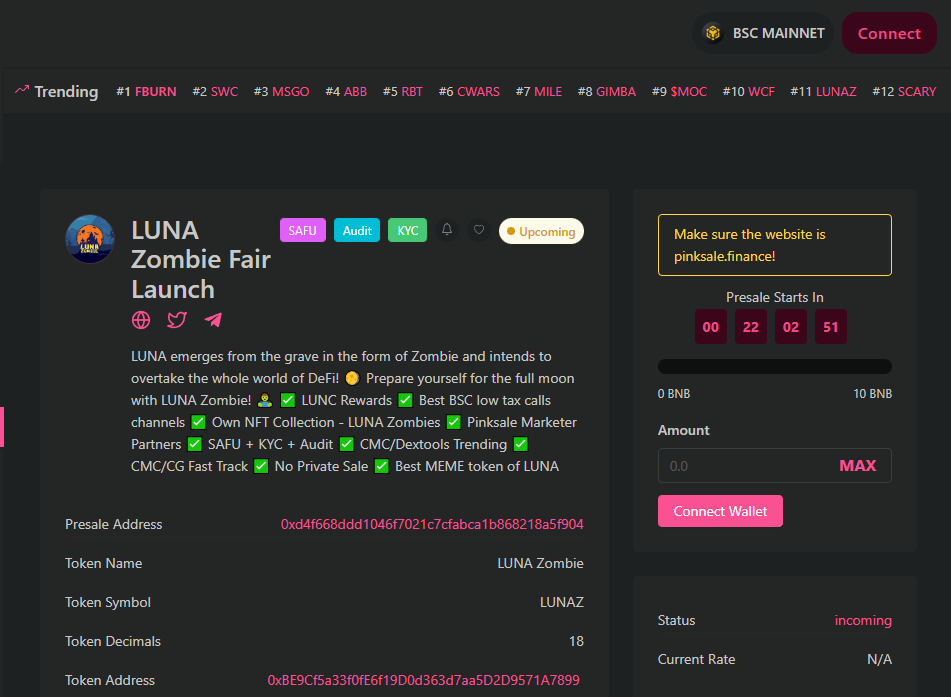The width and height of the screenshot is (951, 697).
Task: Open trending #3 MSGO
Action: [281, 92]
